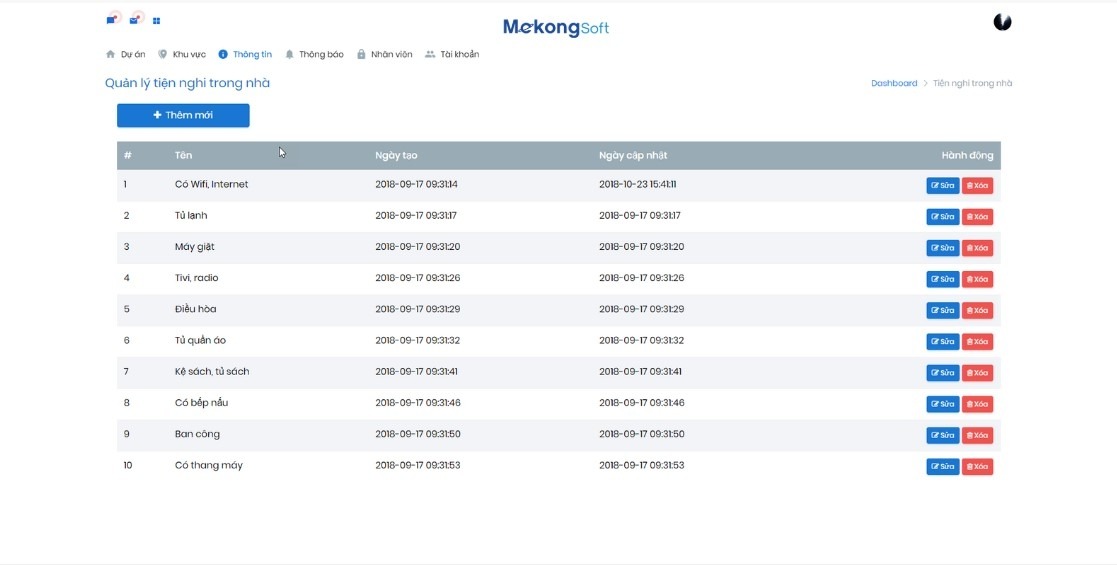Open the mail envelope notification icon
Screen dimensions: 1117x565
tap(136, 19)
